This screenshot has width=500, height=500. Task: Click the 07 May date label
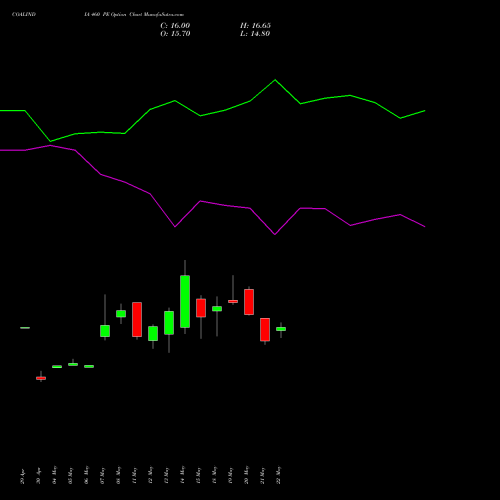pos(103,475)
